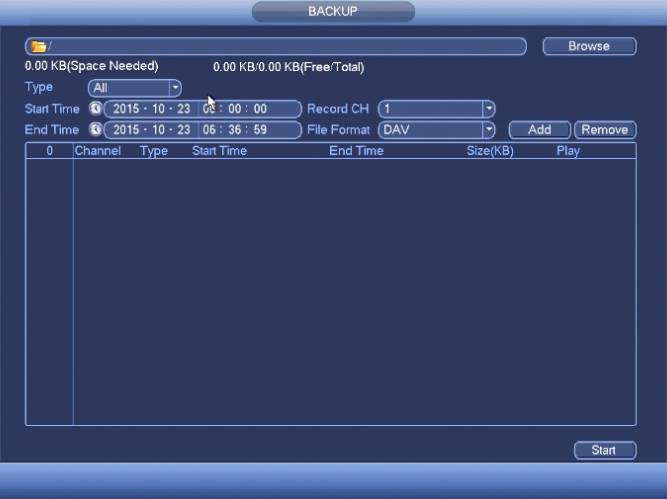Click the 0 count column header
The image size is (667, 499).
pos(49,151)
